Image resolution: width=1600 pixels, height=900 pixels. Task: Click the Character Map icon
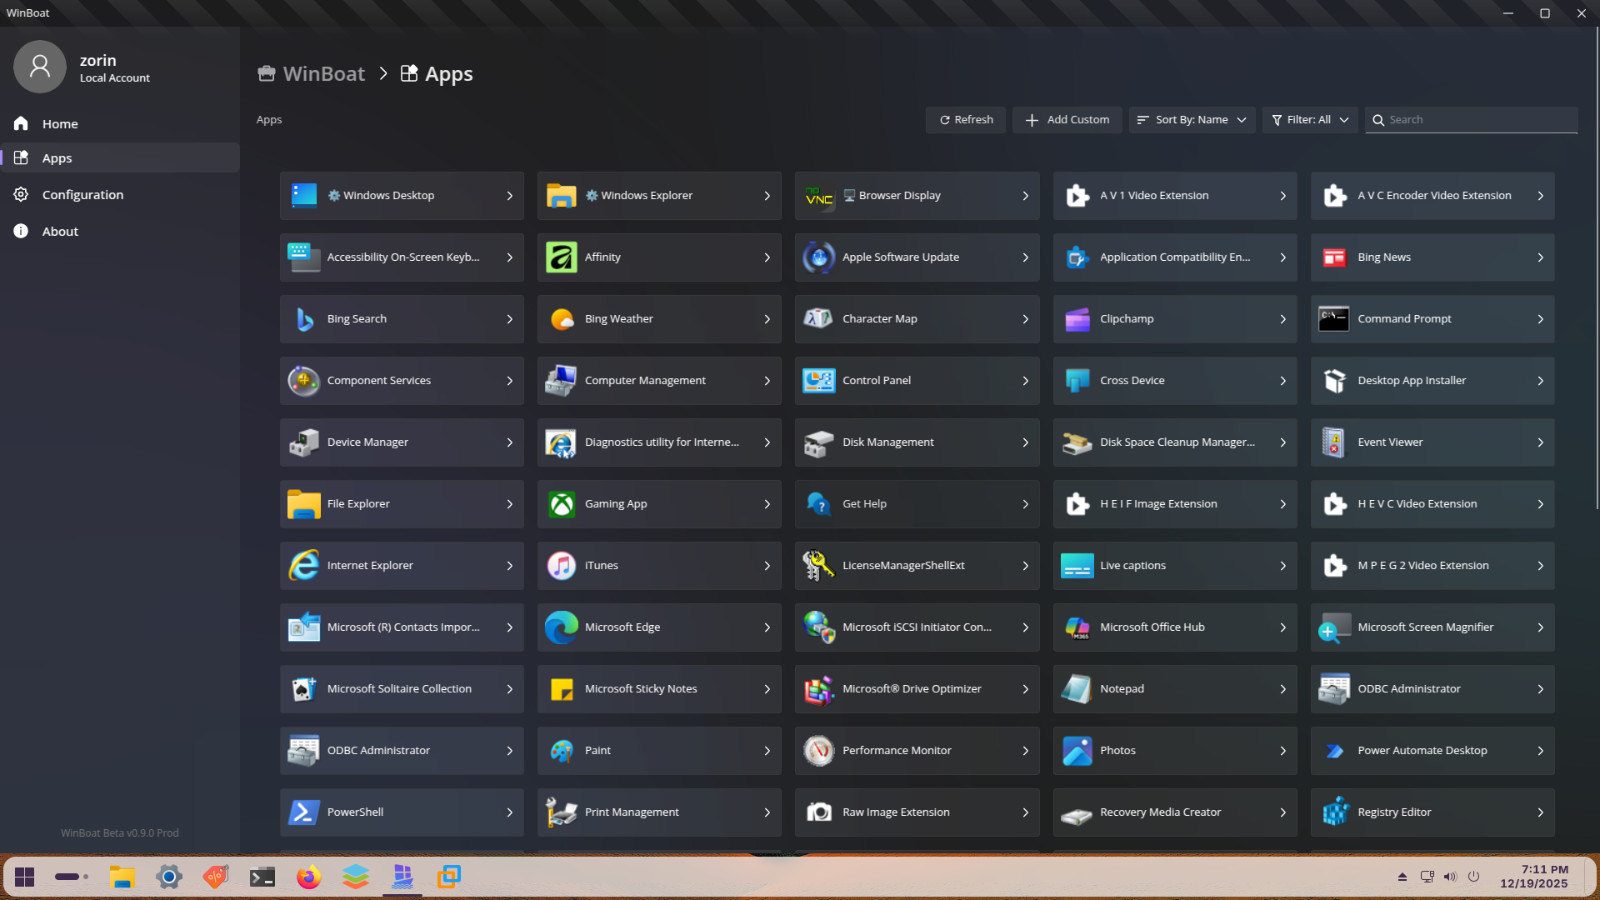point(819,319)
